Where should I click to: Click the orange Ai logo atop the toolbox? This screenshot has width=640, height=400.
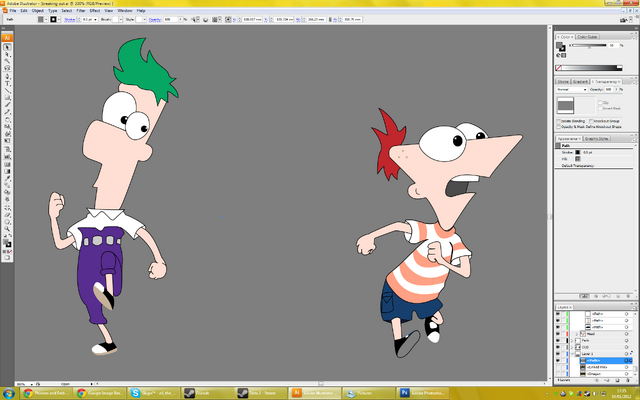[7, 38]
